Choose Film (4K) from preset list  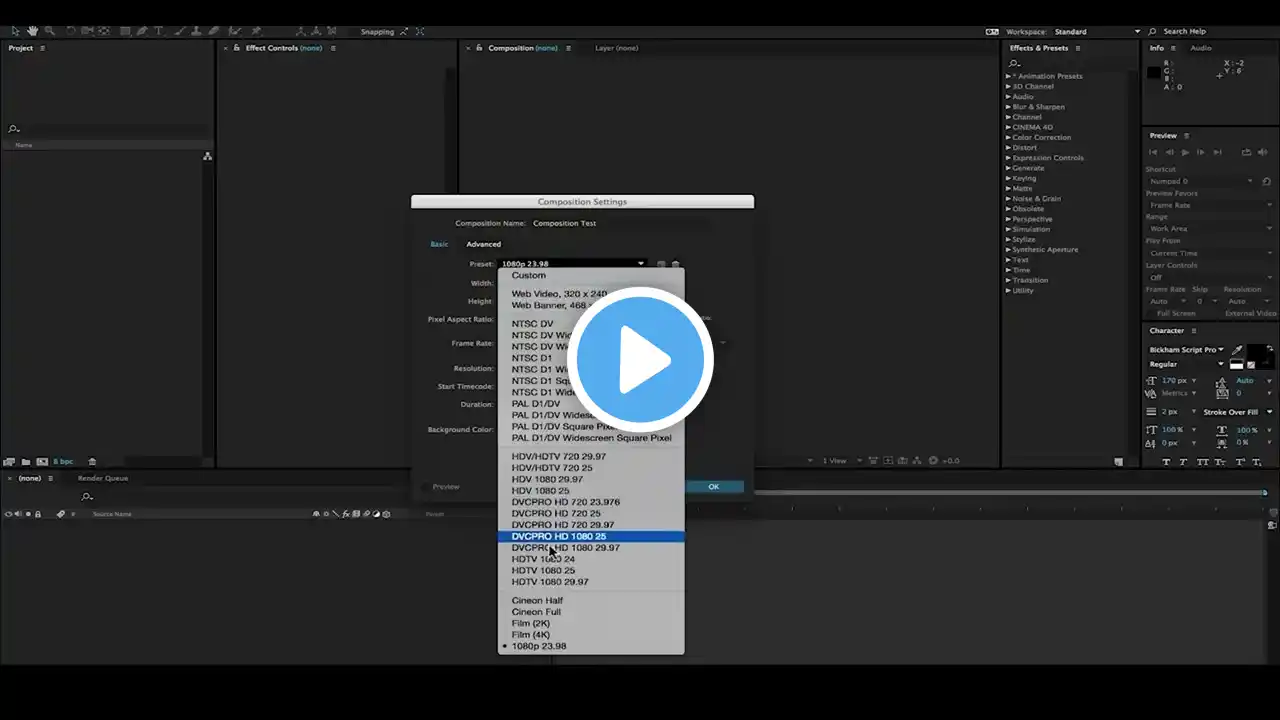[591, 635]
